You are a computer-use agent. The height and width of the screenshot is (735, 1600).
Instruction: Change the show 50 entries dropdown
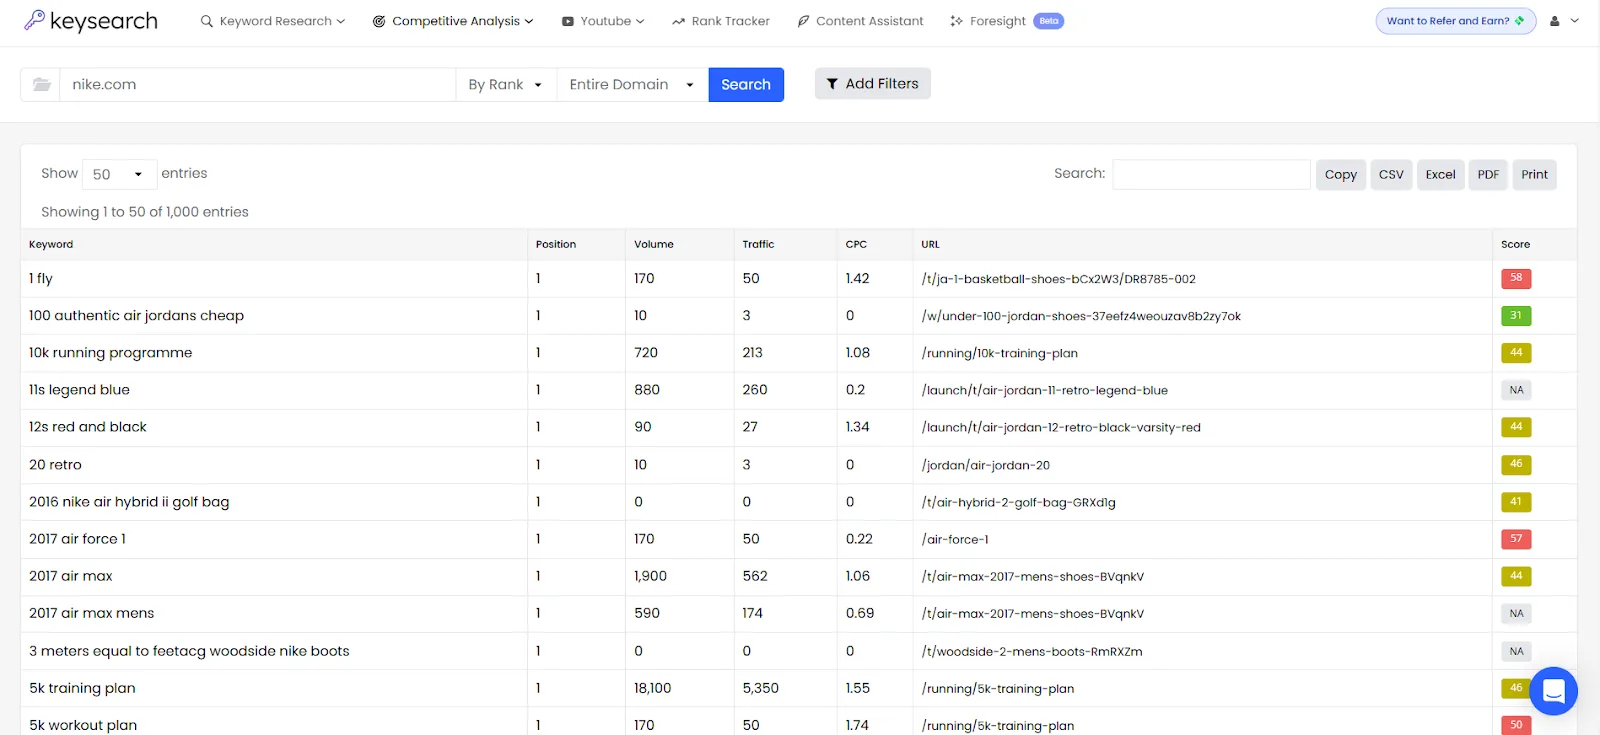[x=119, y=174]
